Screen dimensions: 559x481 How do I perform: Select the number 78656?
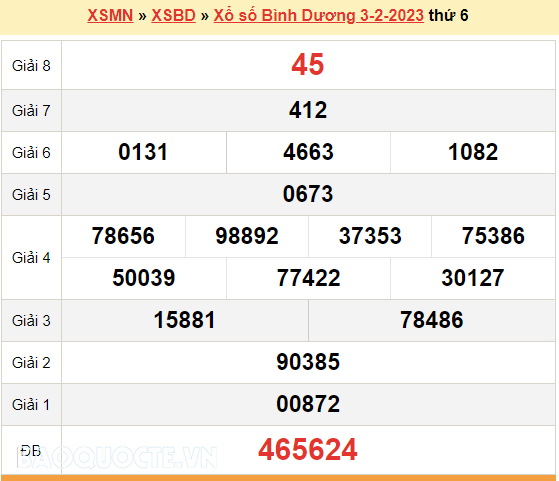123,236
